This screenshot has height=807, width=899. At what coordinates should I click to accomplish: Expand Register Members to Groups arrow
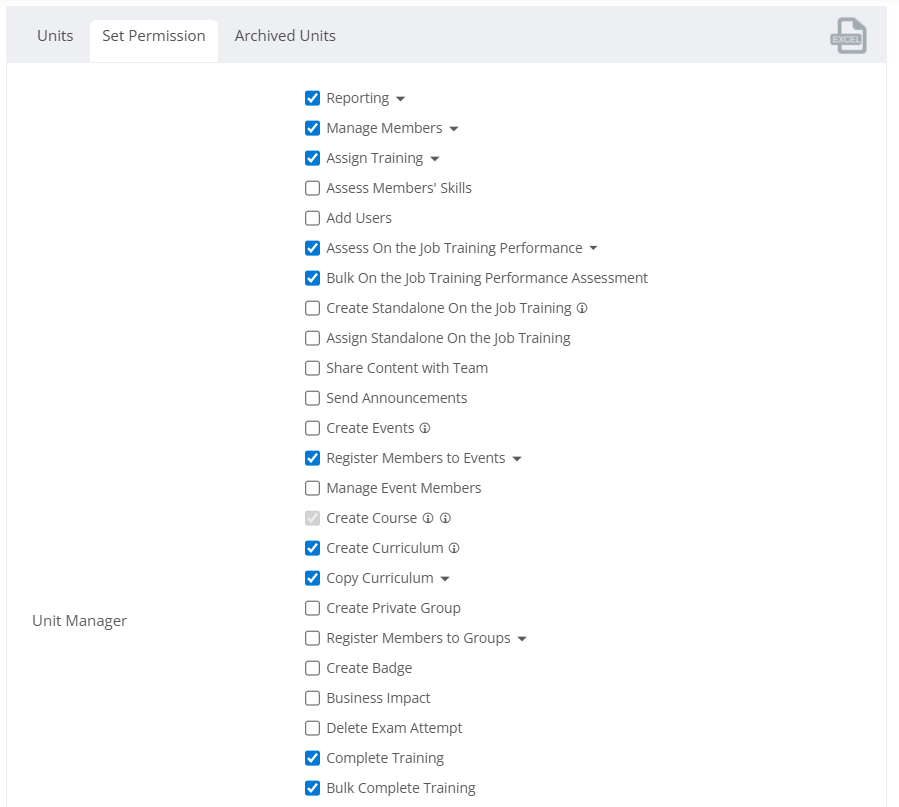[522, 638]
